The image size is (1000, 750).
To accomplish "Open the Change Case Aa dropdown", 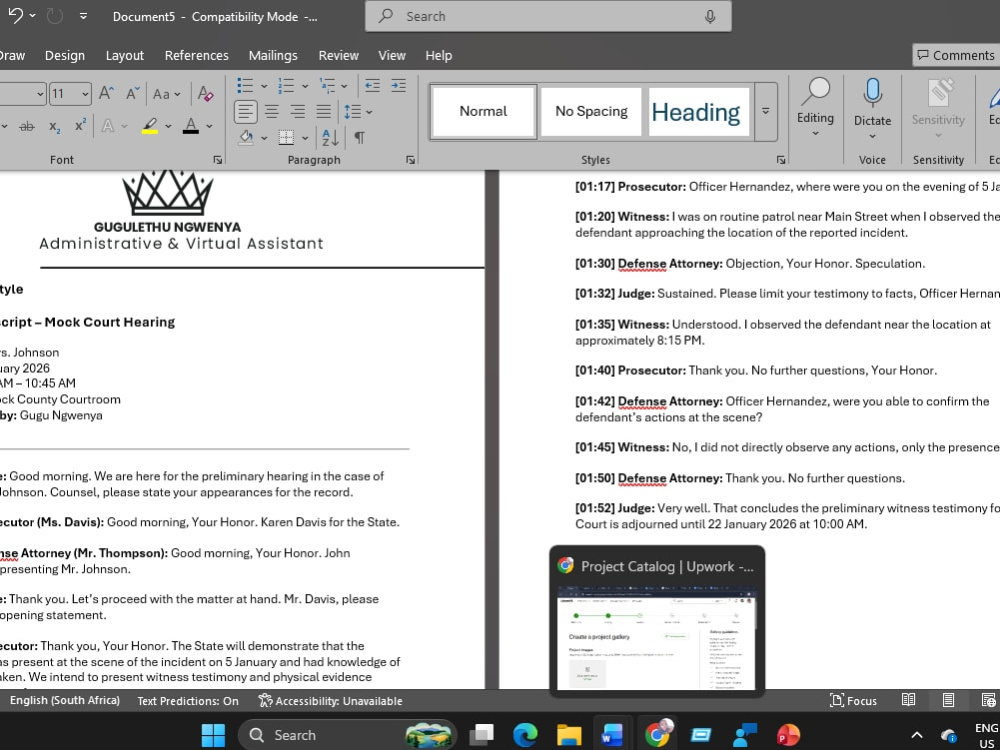I will (166, 94).
